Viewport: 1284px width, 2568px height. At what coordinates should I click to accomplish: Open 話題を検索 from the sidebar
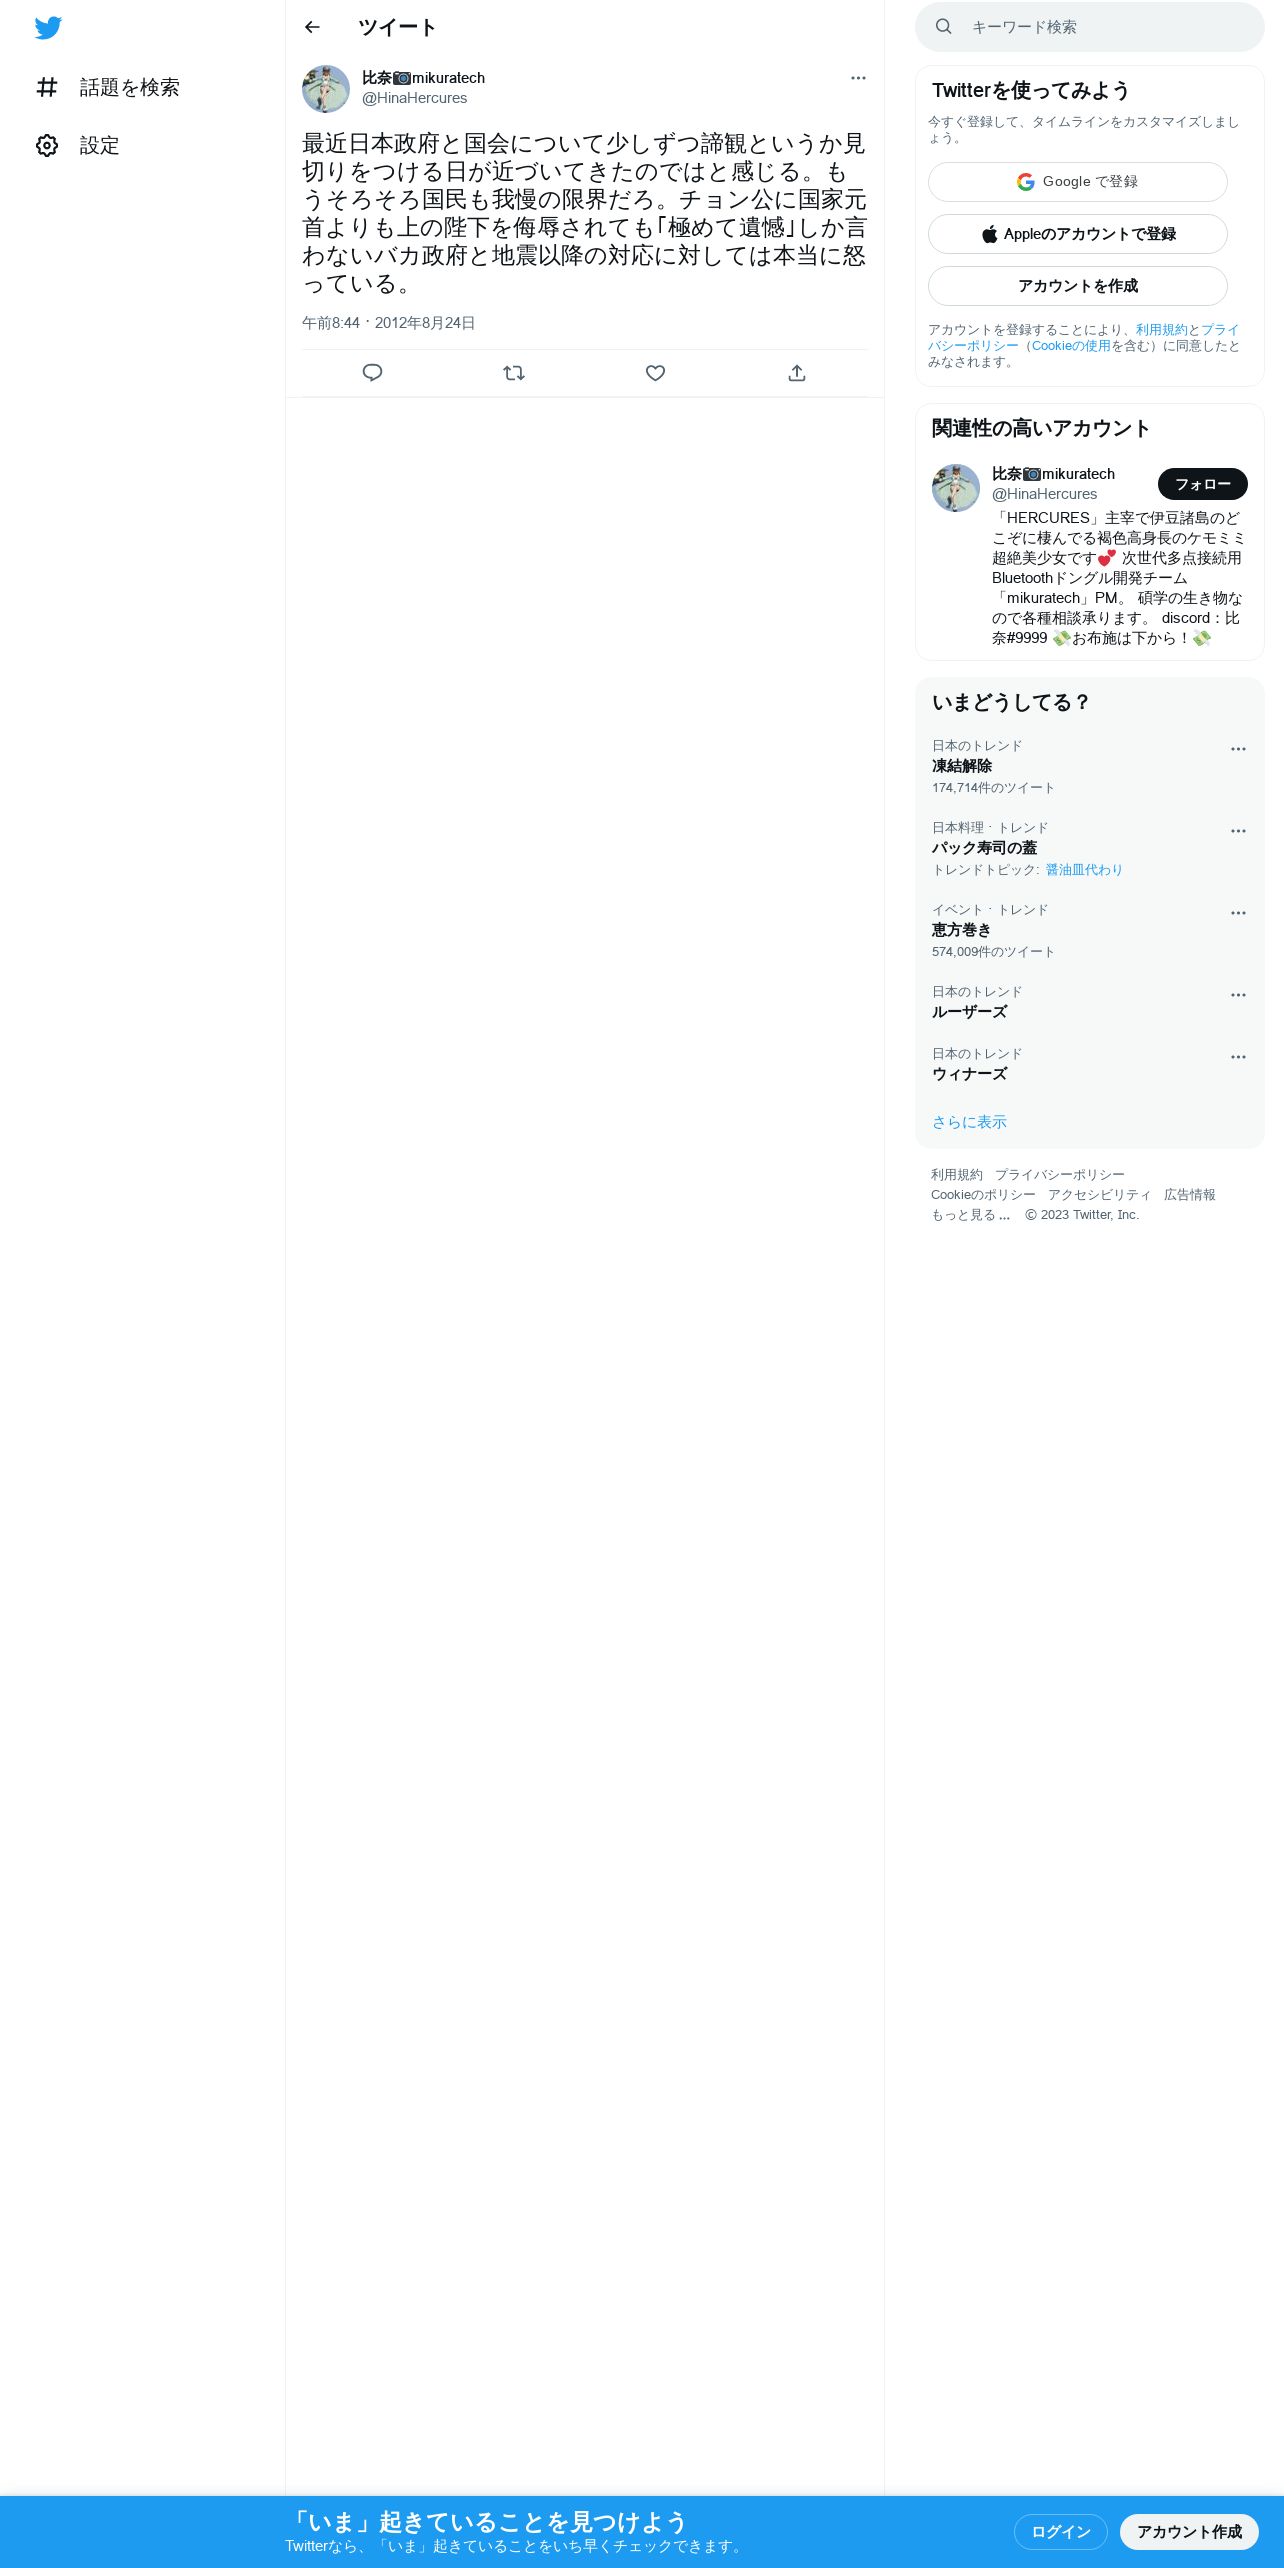pyautogui.click(x=108, y=88)
